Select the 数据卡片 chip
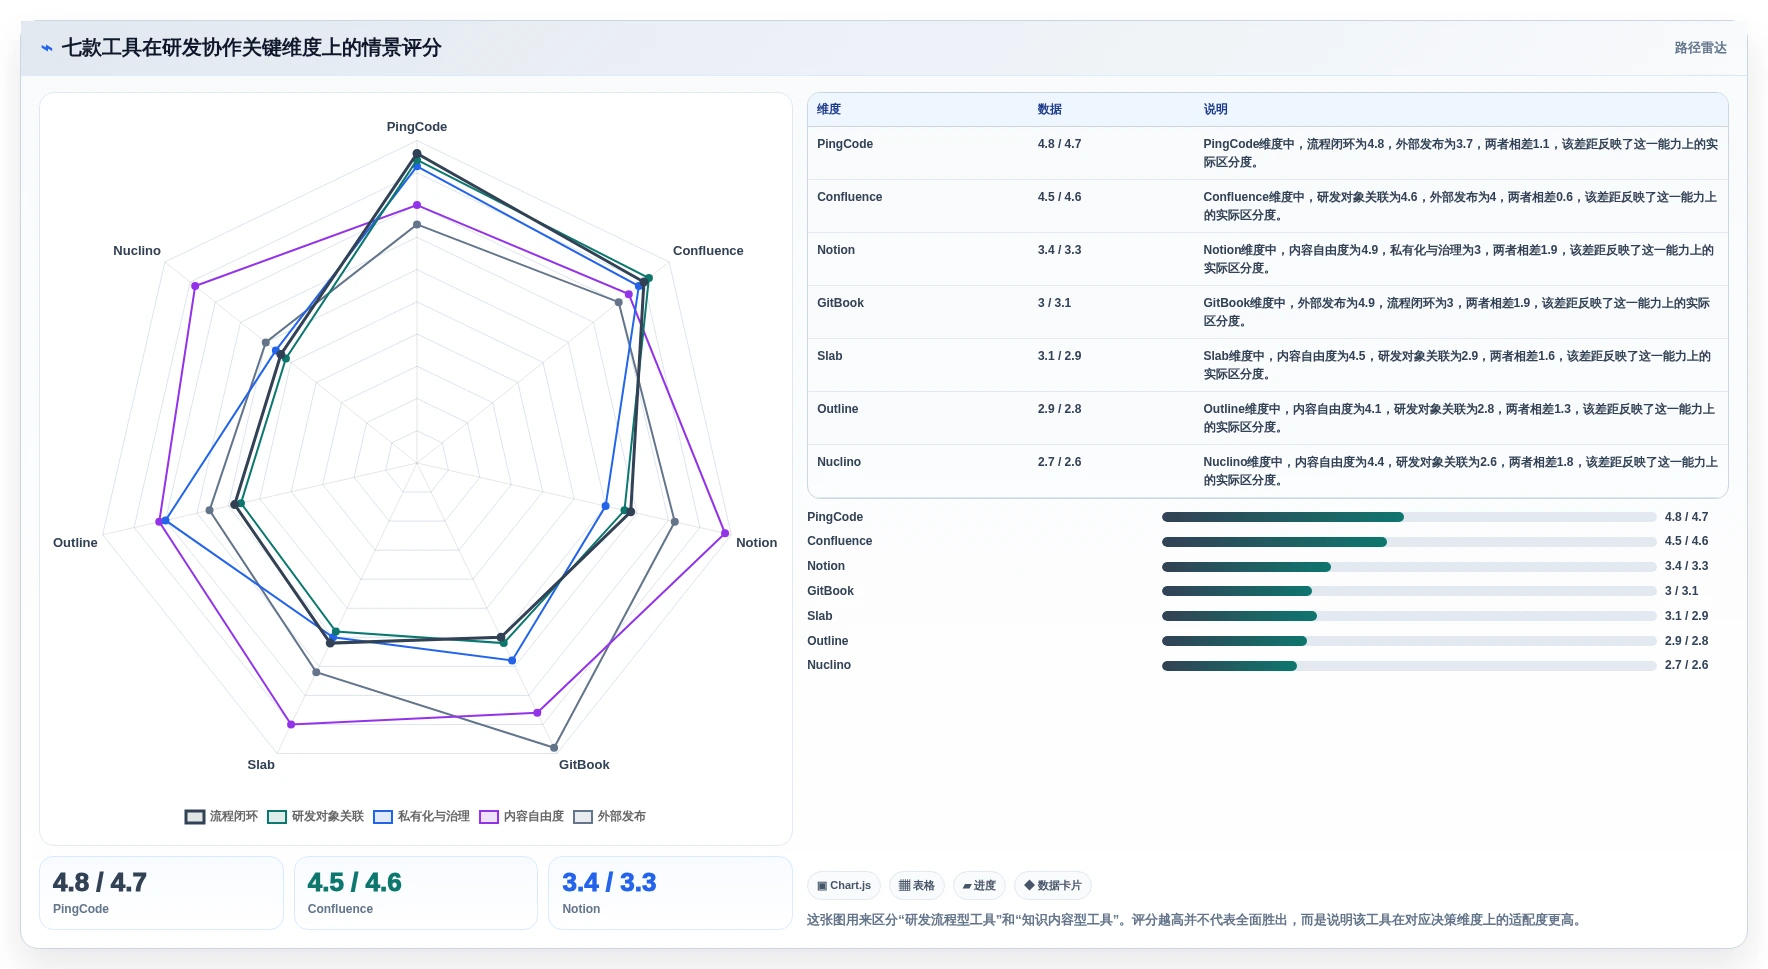The width and height of the screenshot is (1768, 969). 1053,886
